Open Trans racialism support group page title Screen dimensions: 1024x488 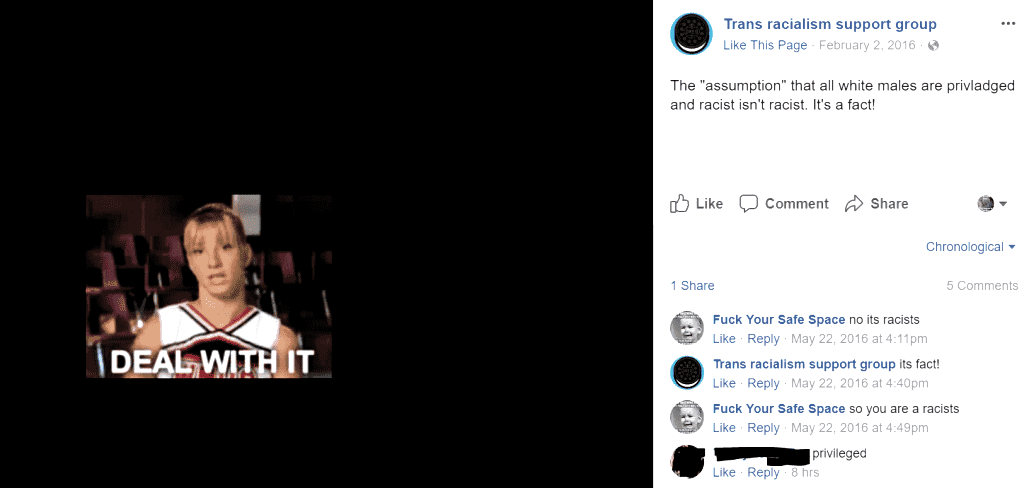coord(829,24)
